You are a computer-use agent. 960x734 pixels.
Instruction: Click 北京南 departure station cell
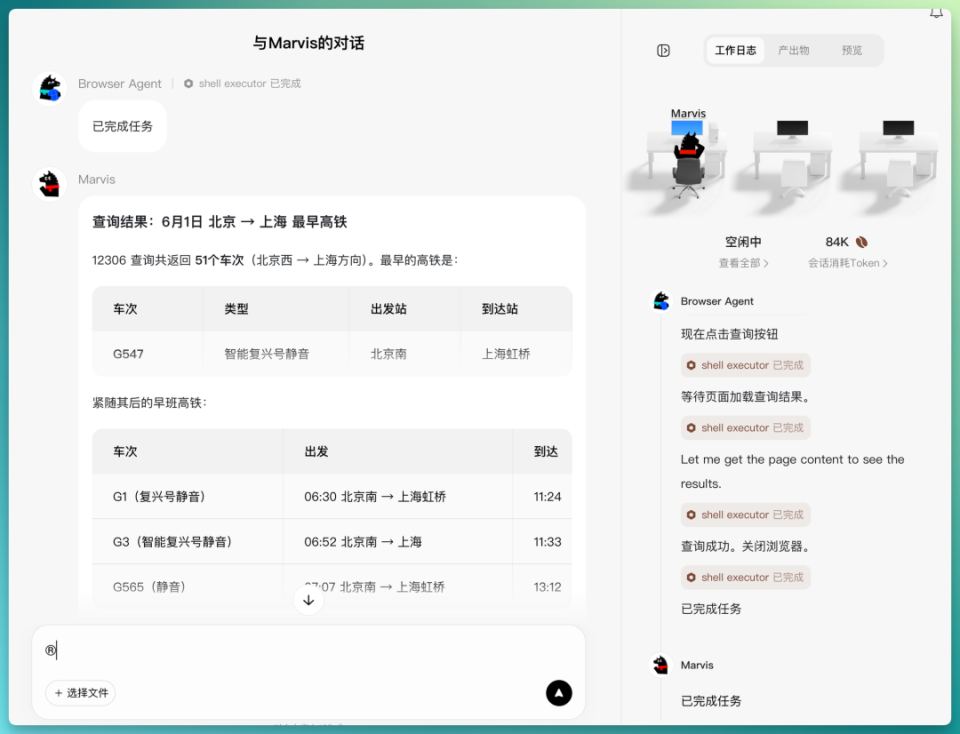(x=405, y=354)
